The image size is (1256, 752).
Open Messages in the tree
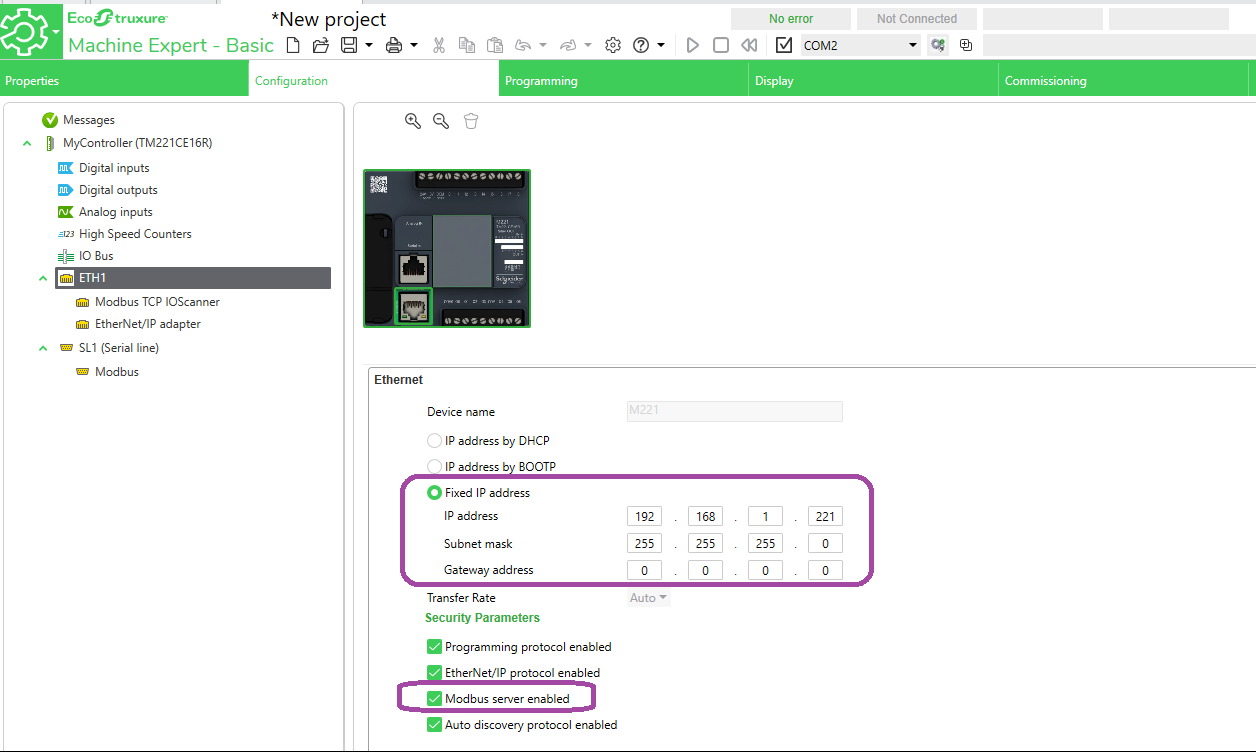pos(89,120)
